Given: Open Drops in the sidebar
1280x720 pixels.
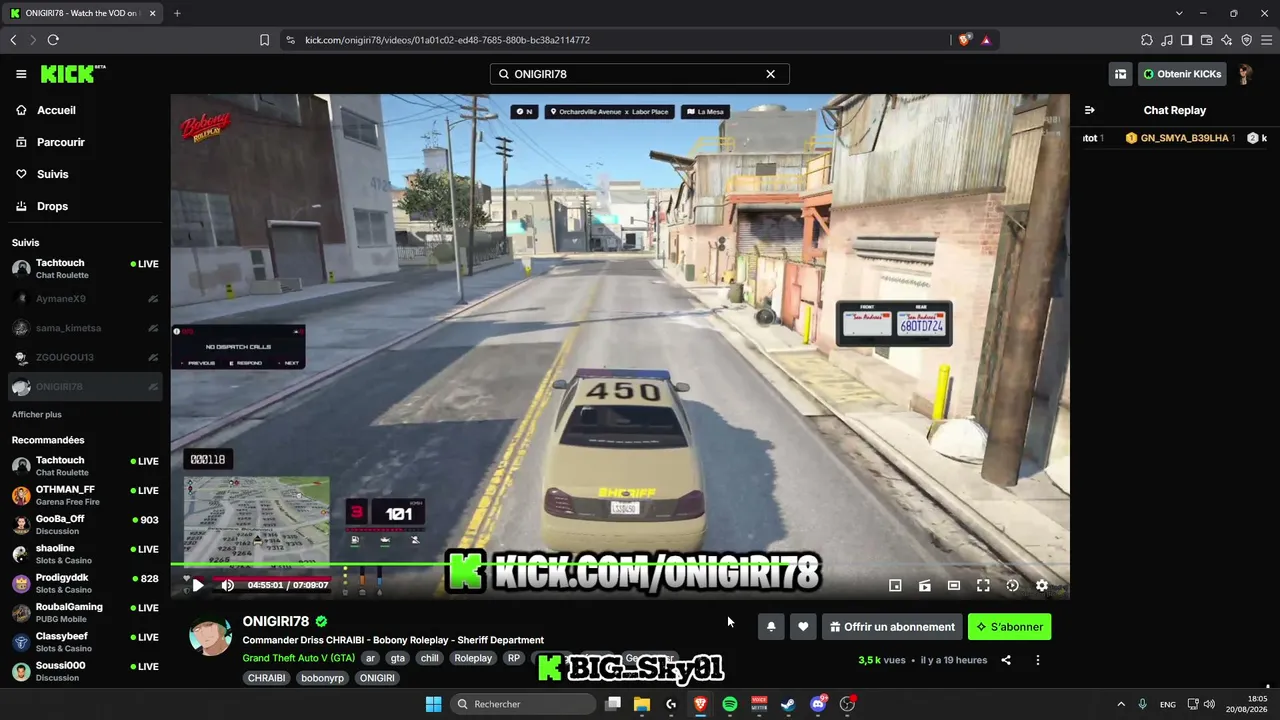Looking at the screenshot, I should 52,206.
